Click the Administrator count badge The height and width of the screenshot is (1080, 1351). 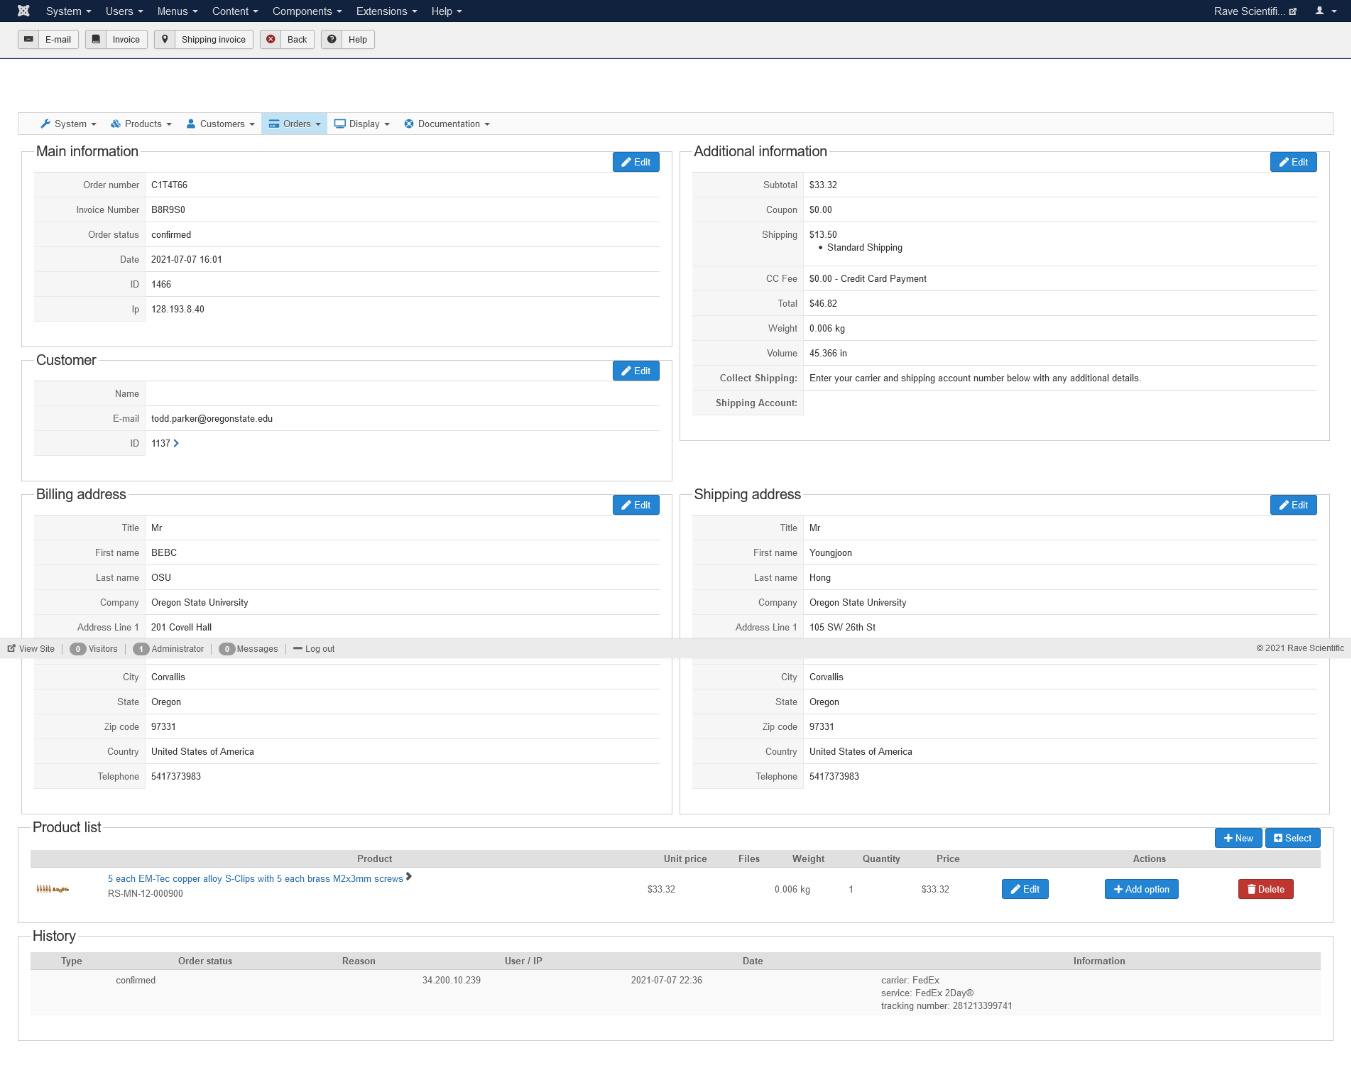tap(141, 649)
